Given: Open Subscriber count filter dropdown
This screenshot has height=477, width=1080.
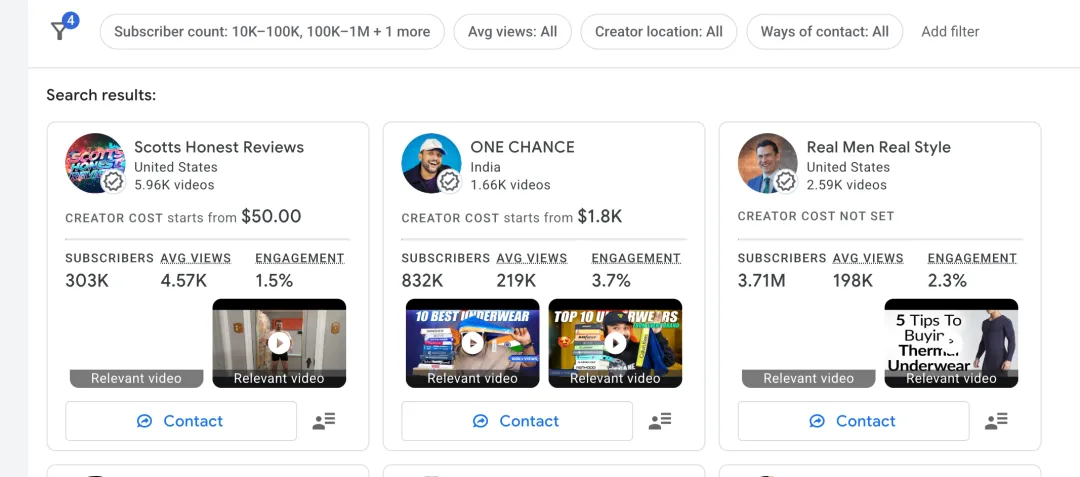Looking at the screenshot, I should click(x=272, y=31).
